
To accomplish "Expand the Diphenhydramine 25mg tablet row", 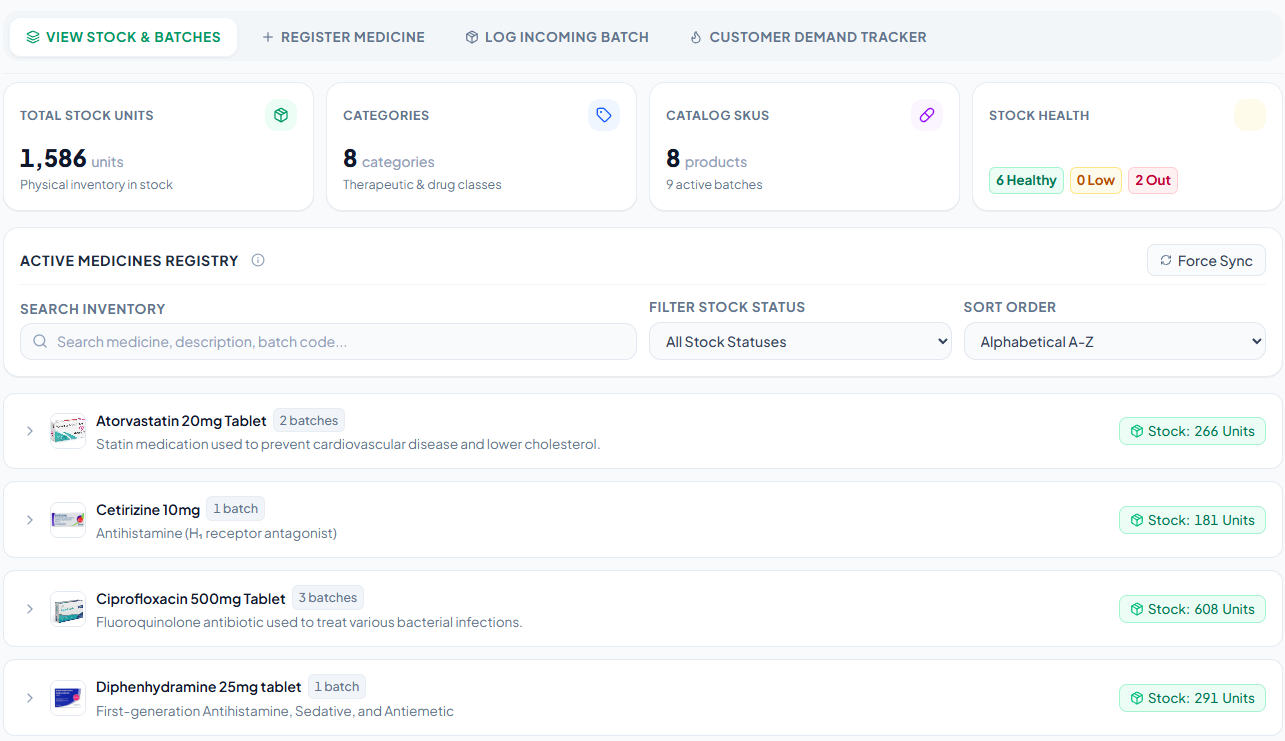I will pyautogui.click(x=30, y=698).
